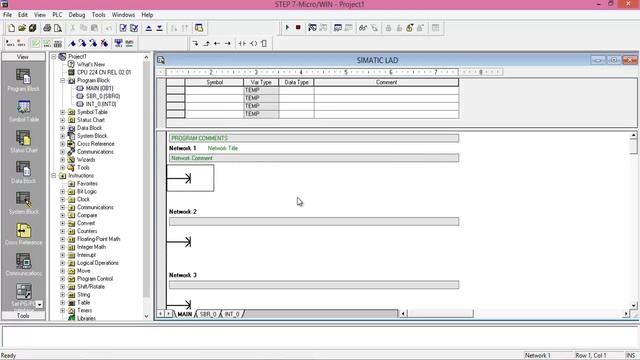Expand the Bit Logic instructions folder
Image resolution: width=640 pixels, height=360 pixels.
(62, 191)
